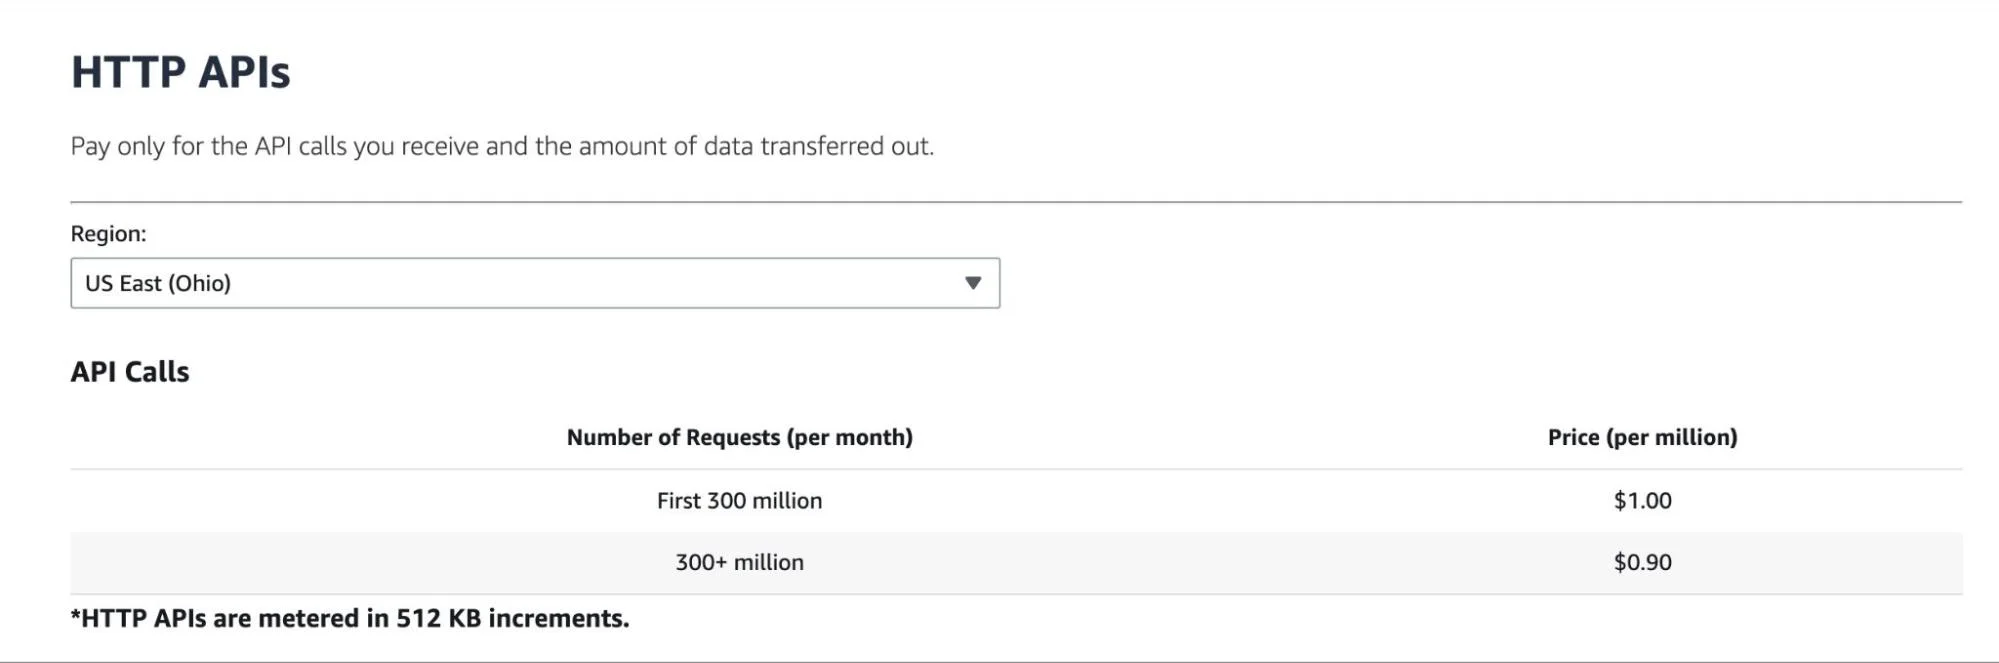Image resolution: width=1999 pixels, height=663 pixels.
Task: Click the First 300 million pricing row
Action: pos(739,500)
